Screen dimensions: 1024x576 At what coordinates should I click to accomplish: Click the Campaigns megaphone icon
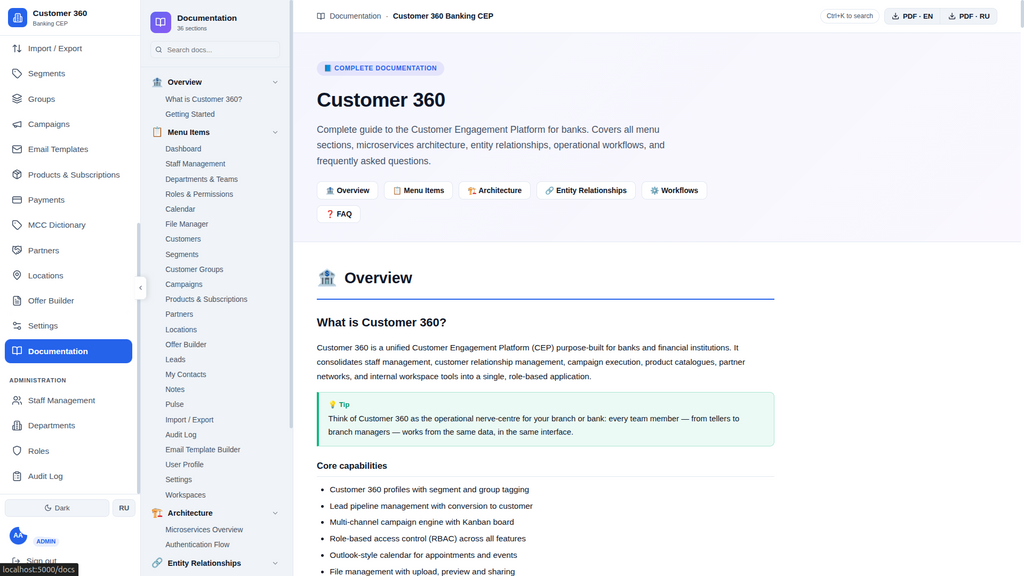click(17, 124)
